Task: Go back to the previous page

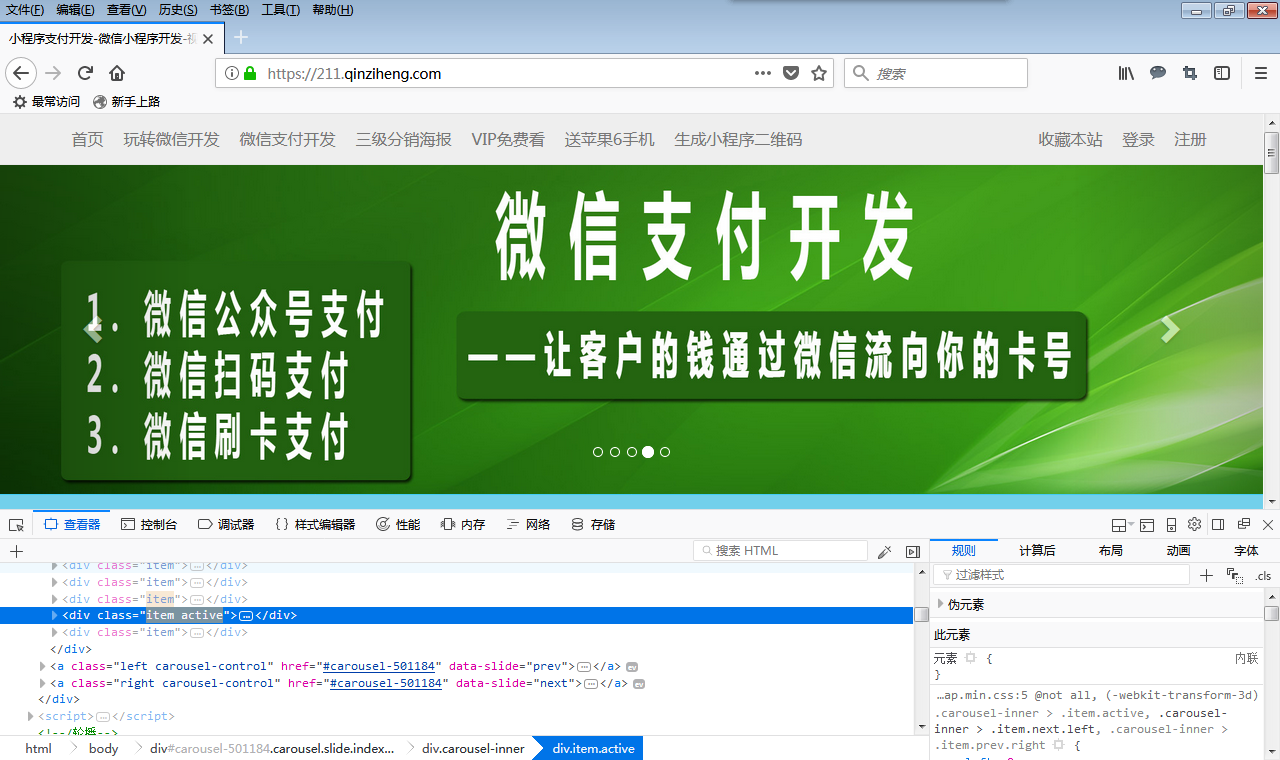Action: click(21, 73)
